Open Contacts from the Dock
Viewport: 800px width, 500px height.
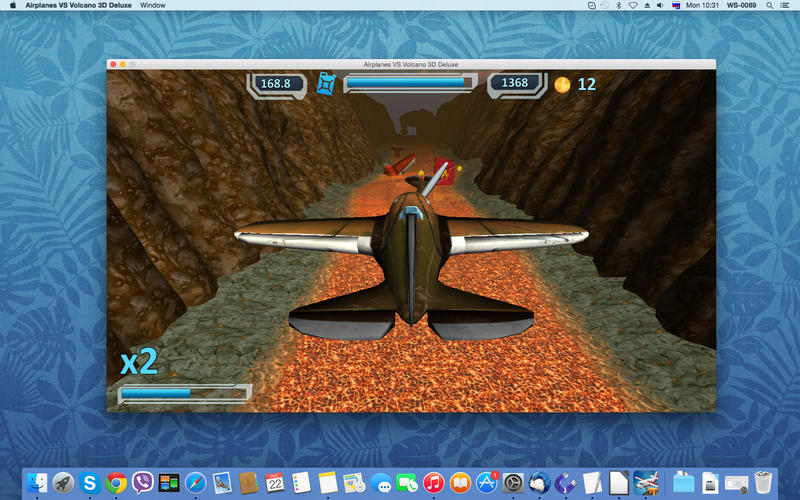pyautogui.click(x=248, y=483)
